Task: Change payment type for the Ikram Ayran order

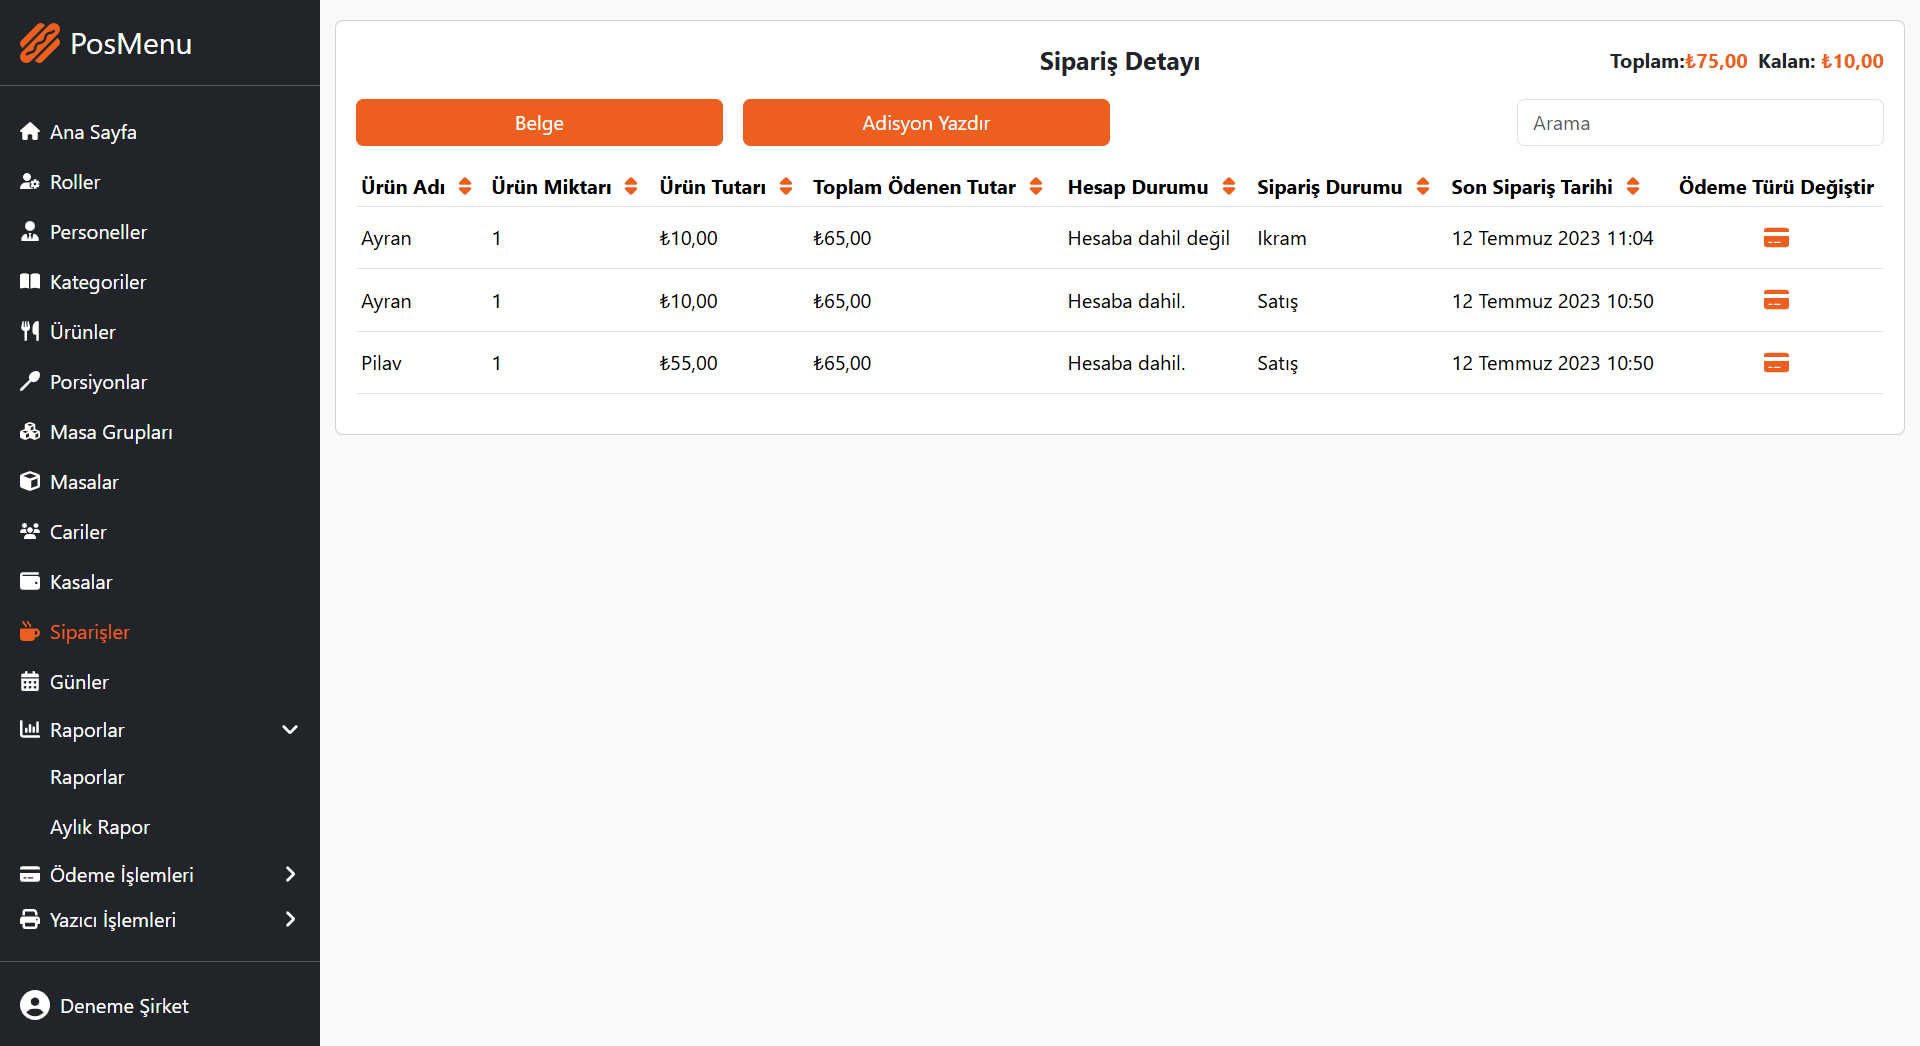Action: (1776, 238)
